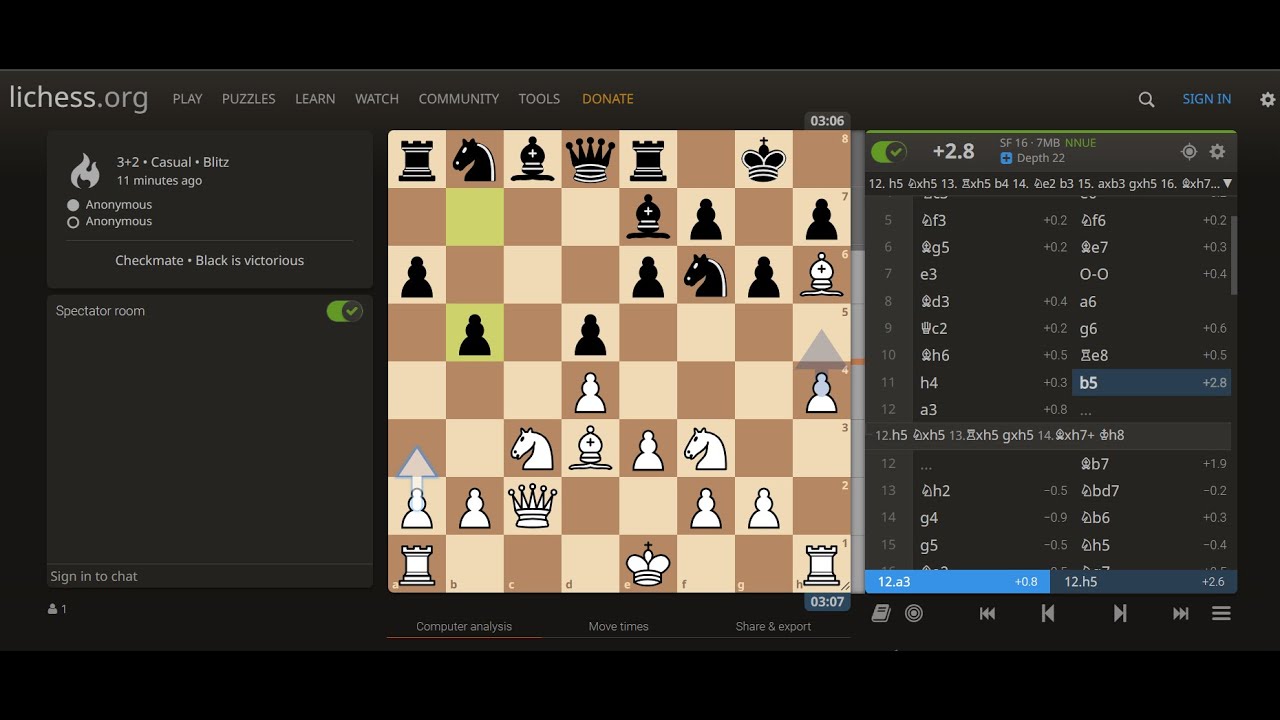The image size is (1280, 720).
Task: Click Sign in to chat field
Action: click(x=209, y=576)
